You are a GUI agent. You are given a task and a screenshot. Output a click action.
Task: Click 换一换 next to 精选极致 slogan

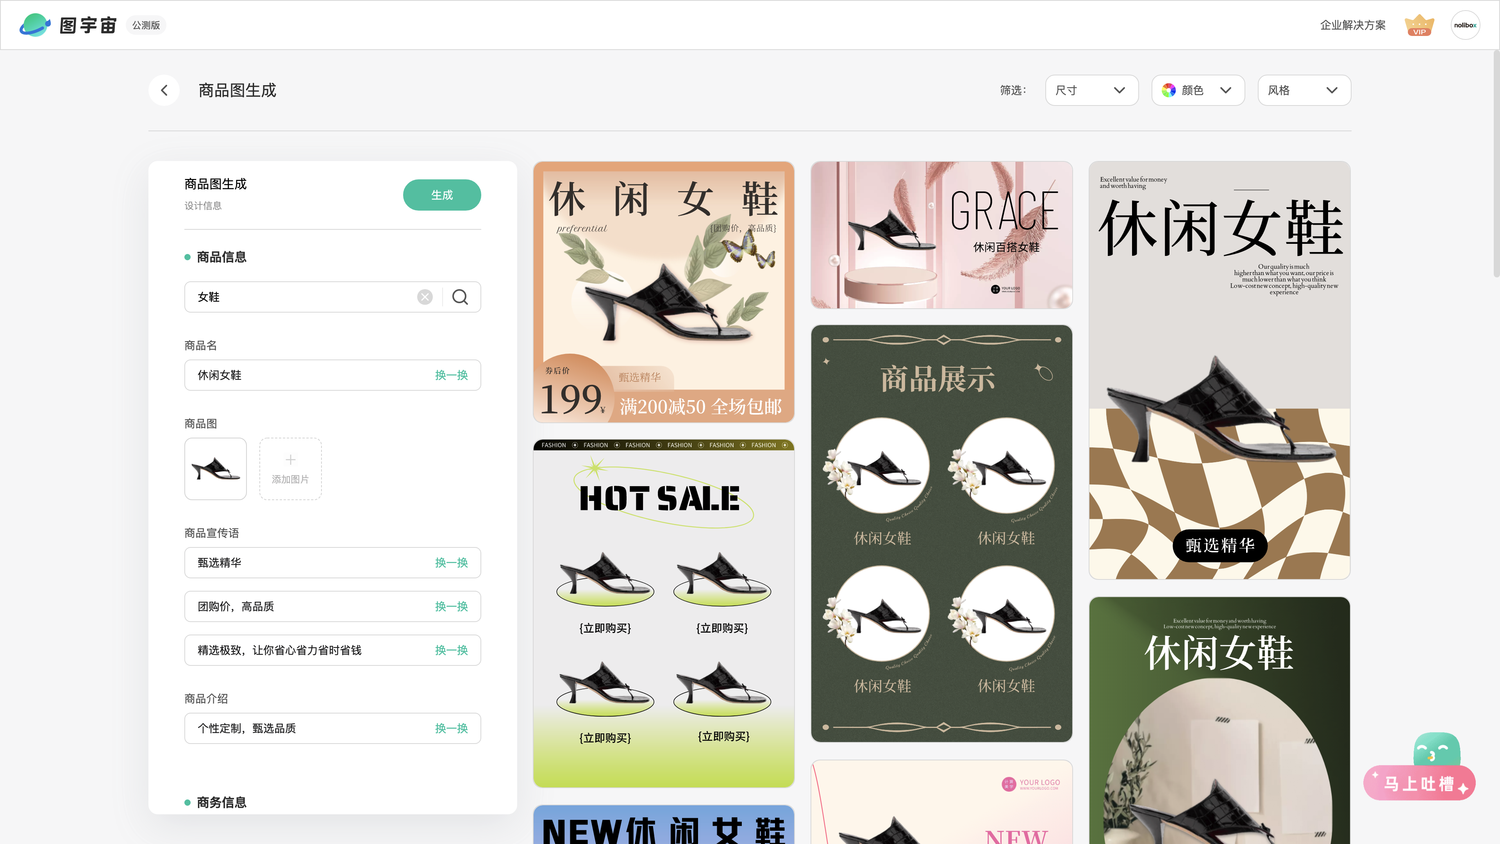(x=451, y=651)
